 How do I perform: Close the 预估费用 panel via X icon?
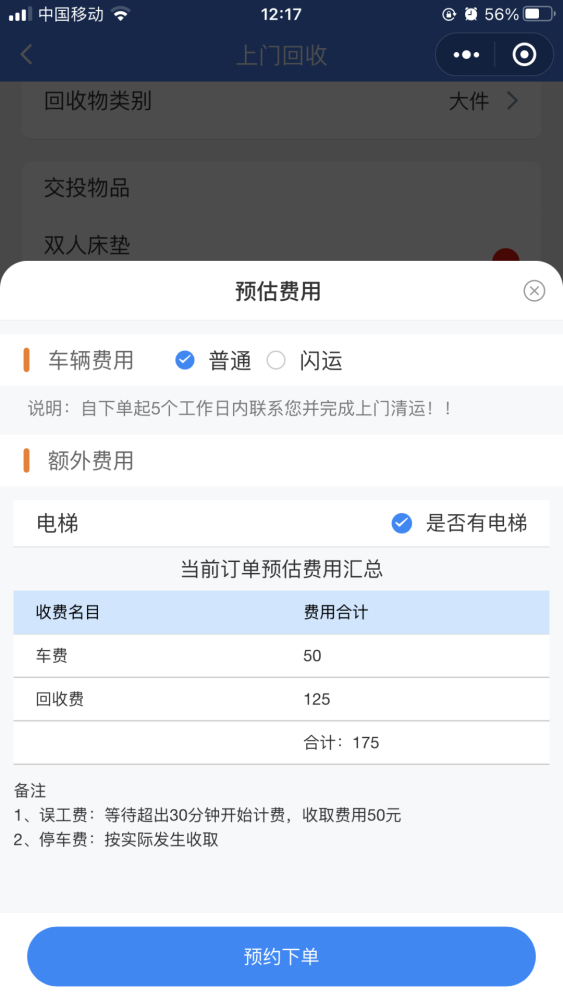(534, 291)
